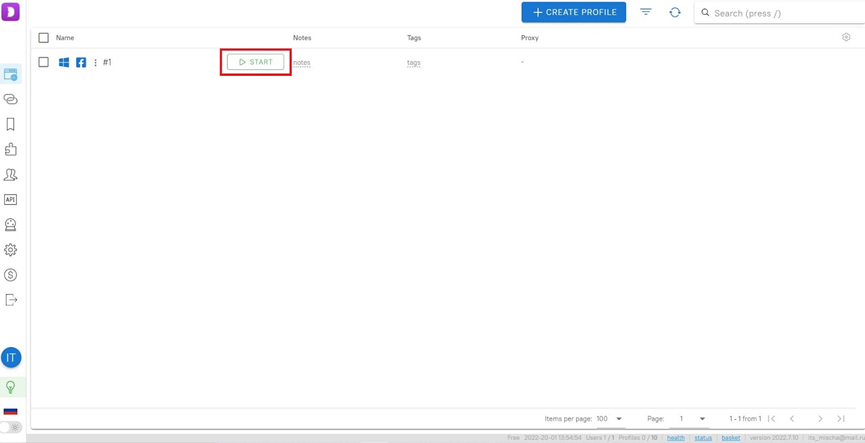This screenshot has width=865, height=443.
Task: Tick the checkbox for profile #1
Action: (x=44, y=62)
